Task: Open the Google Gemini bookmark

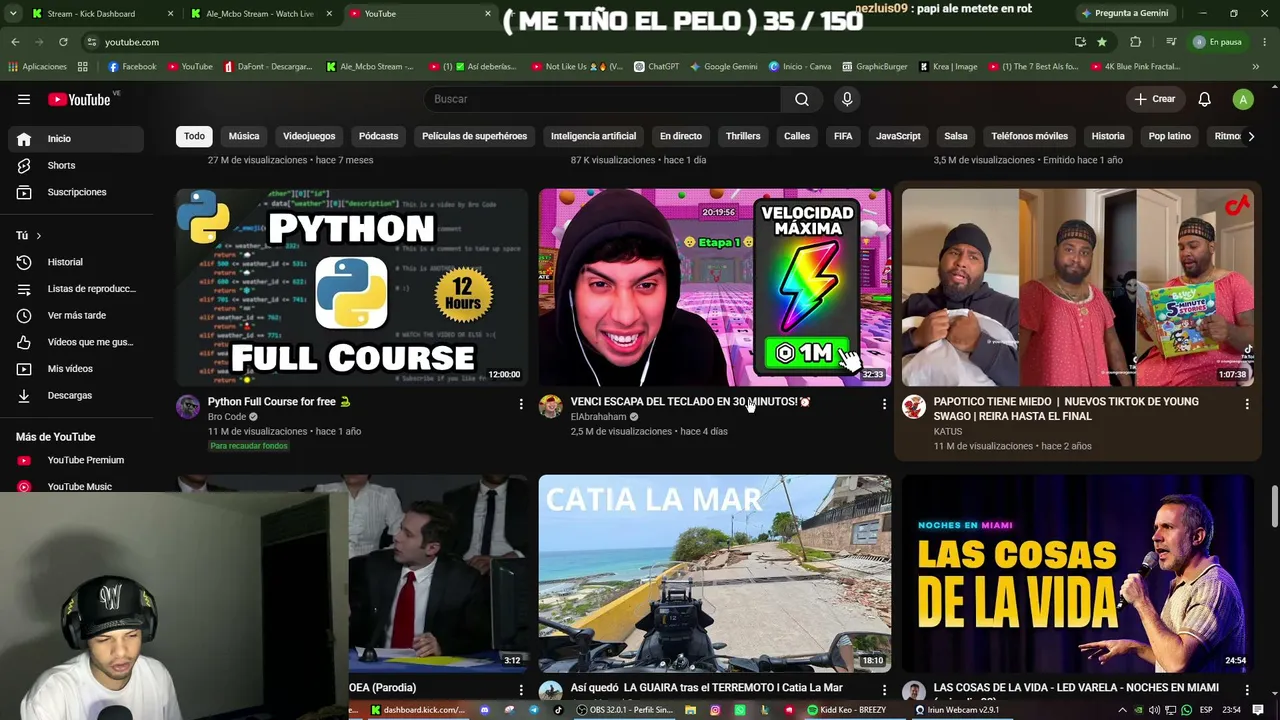Action: pyautogui.click(x=723, y=67)
